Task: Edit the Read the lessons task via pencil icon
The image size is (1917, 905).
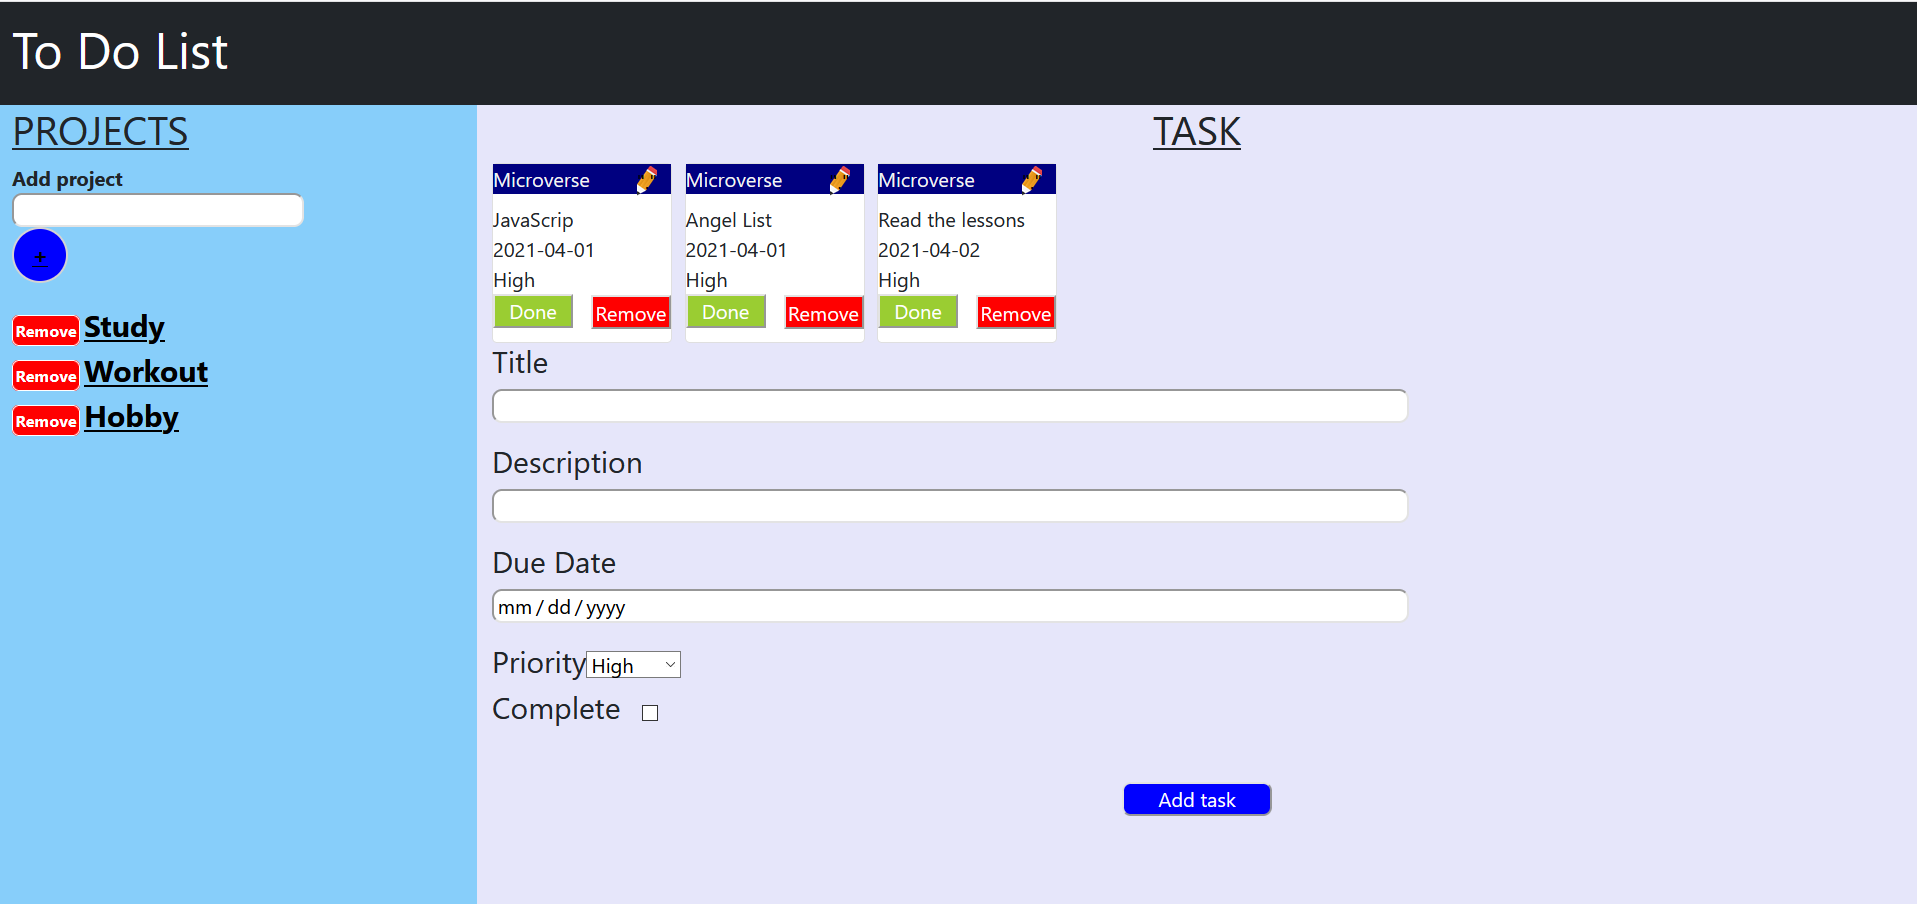Action: (x=1032, y=180)
